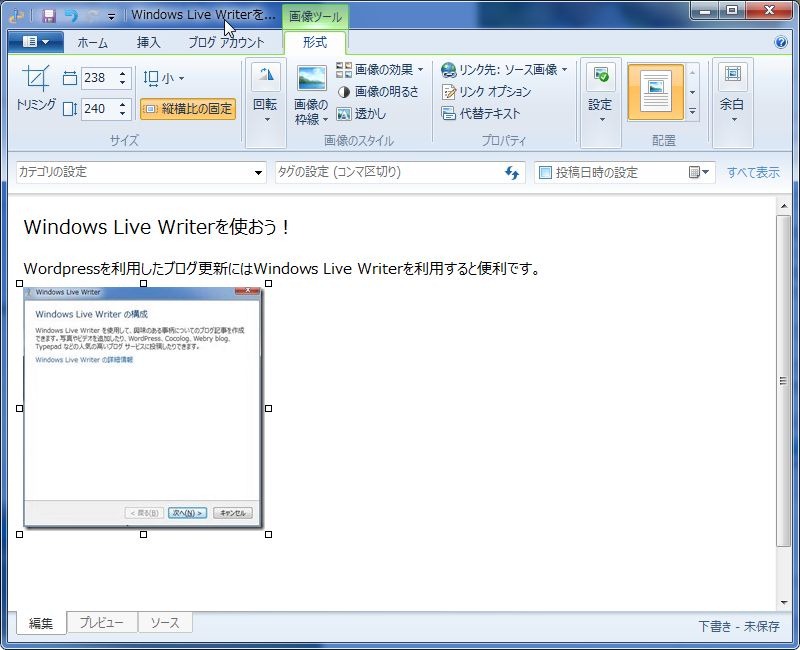Click the Redo icon in title bar
The height and width of the screenshot is (650, 800).
click(93, 16)
